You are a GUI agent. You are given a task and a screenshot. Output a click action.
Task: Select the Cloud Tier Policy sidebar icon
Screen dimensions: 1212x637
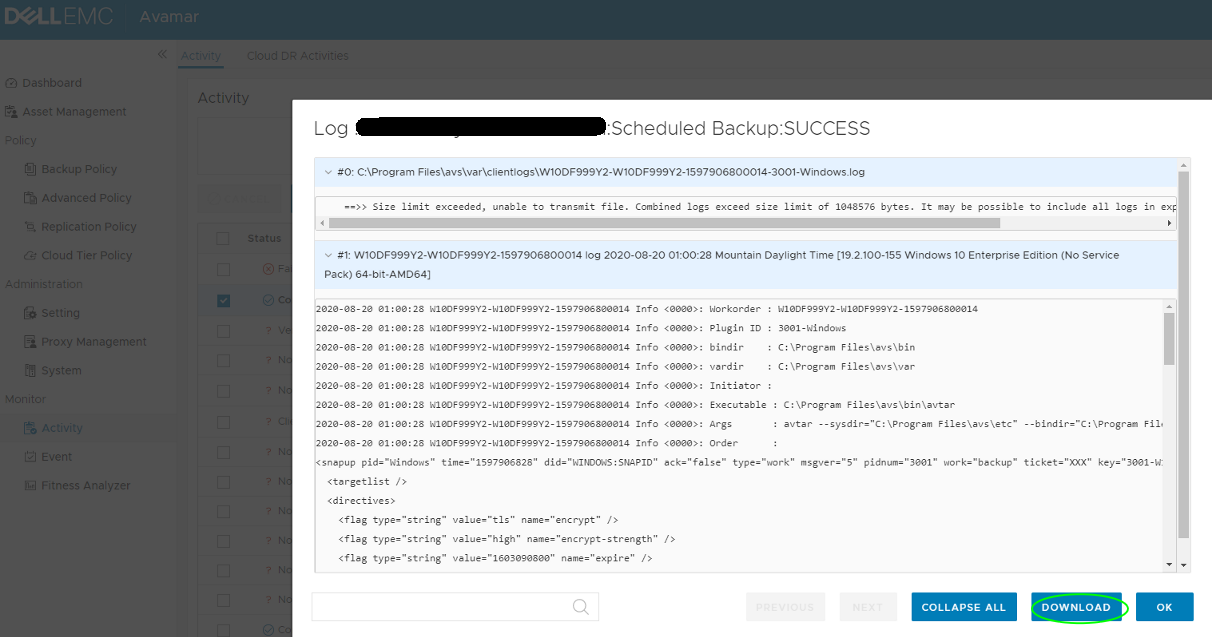pos(31,255)
